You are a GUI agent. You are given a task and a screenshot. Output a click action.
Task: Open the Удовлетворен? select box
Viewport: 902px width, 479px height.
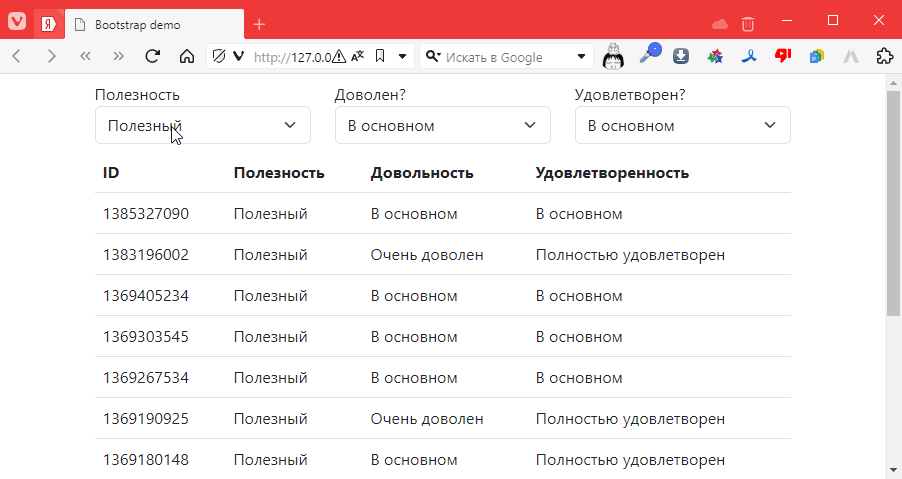coord(683,125)
